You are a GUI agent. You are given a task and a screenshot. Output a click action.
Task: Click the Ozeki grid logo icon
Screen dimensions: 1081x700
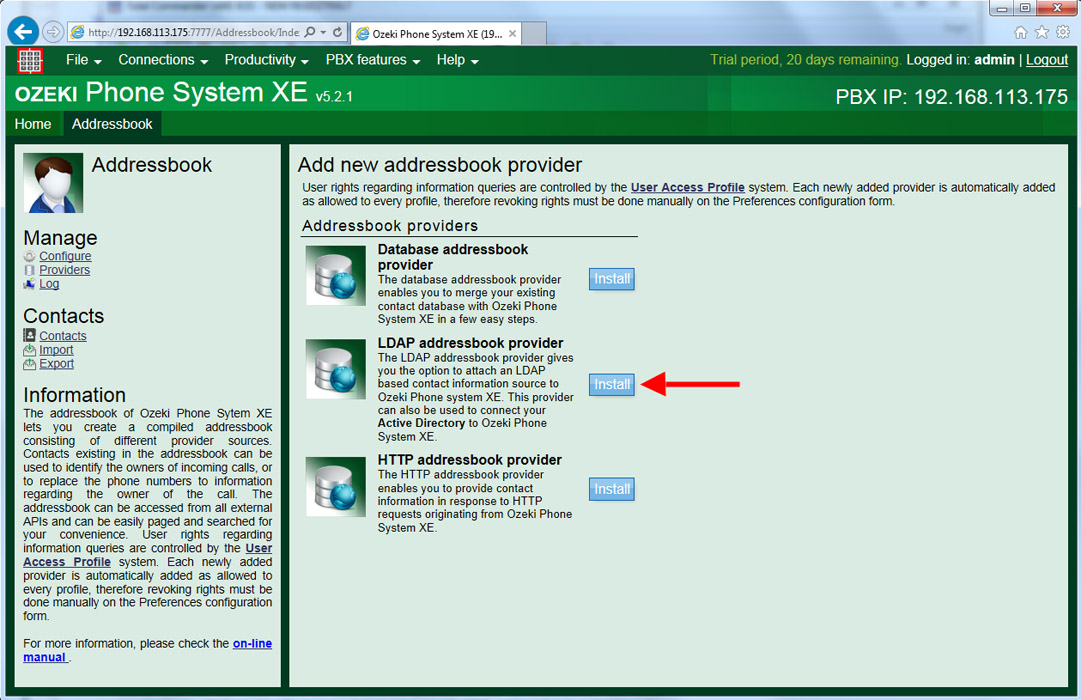30,61
